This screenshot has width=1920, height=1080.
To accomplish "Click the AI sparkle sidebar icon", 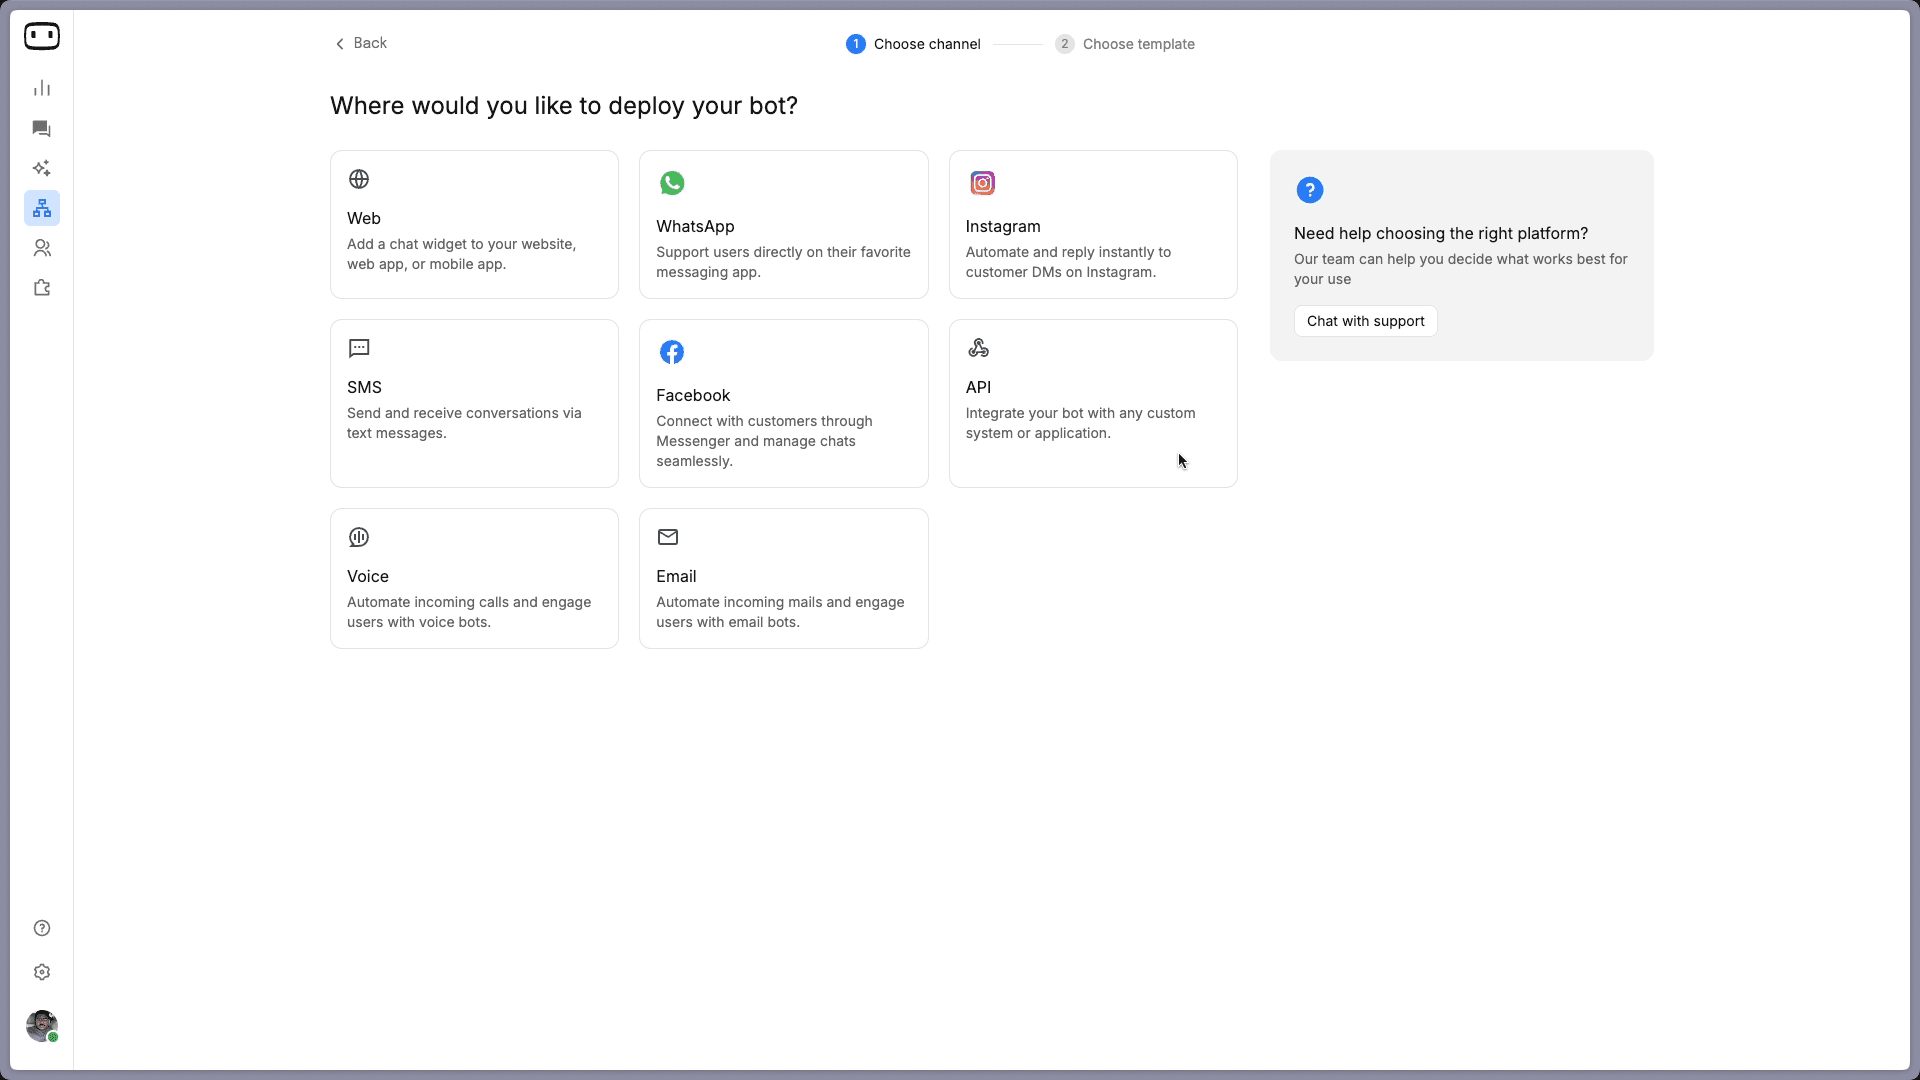I will [x=42, y=168].
